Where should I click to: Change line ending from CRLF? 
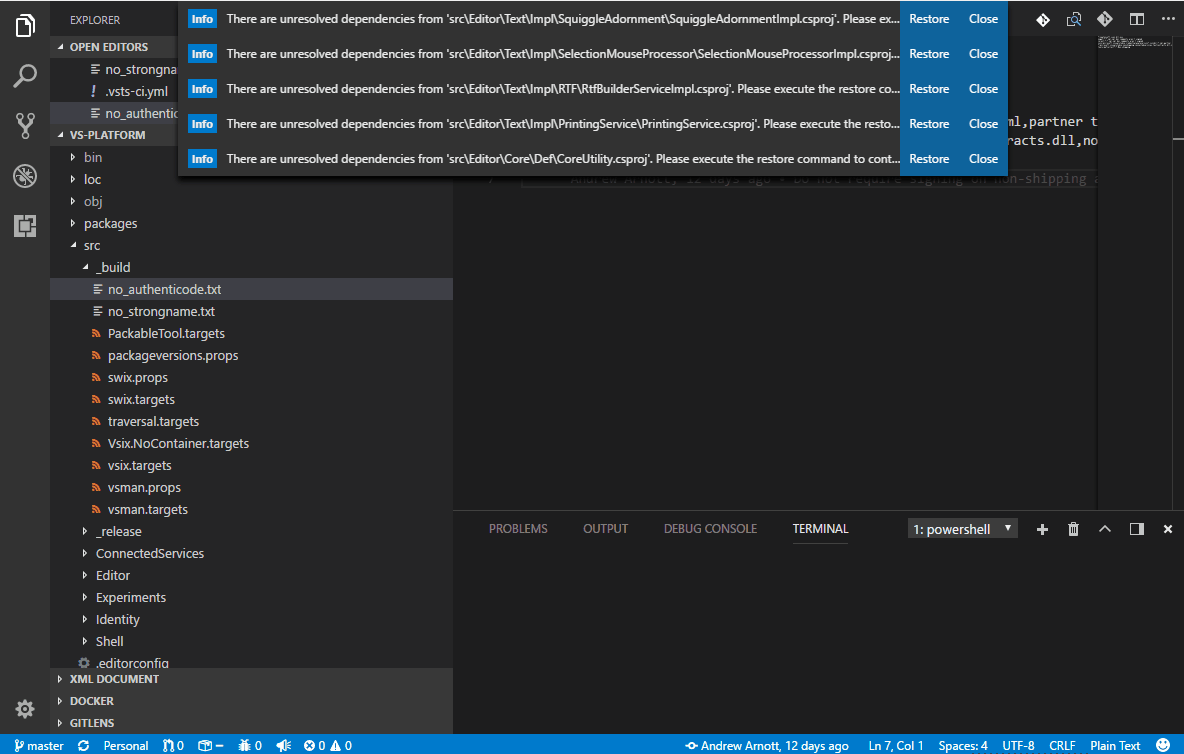click(1062, 745)
